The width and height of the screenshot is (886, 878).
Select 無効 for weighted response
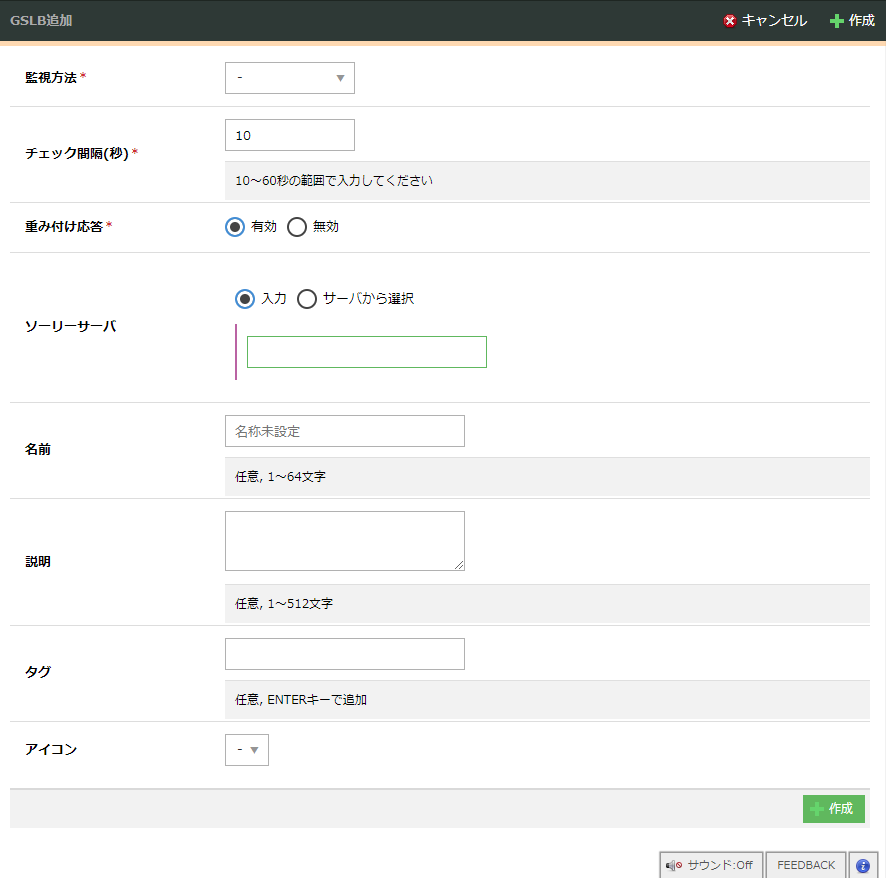point(297,227)
